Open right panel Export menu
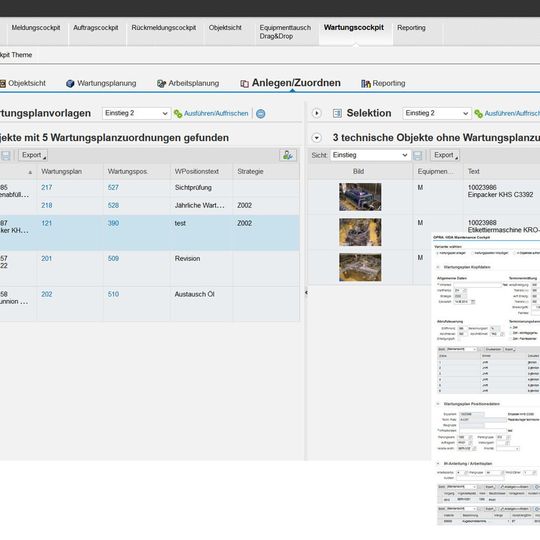 point(445,155)
